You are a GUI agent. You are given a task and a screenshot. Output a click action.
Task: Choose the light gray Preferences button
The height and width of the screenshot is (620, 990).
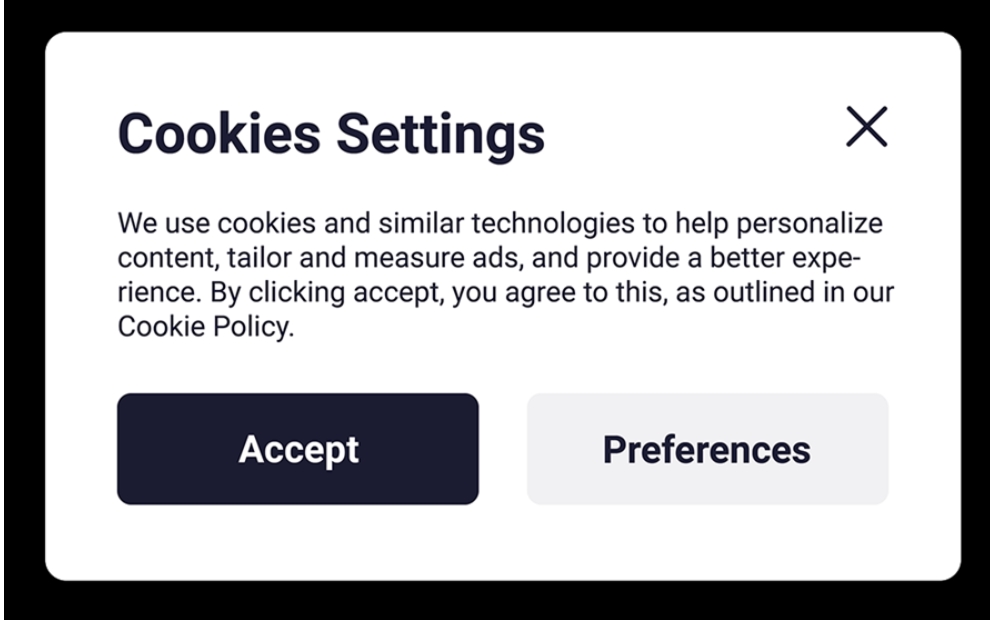click(707, 449)
